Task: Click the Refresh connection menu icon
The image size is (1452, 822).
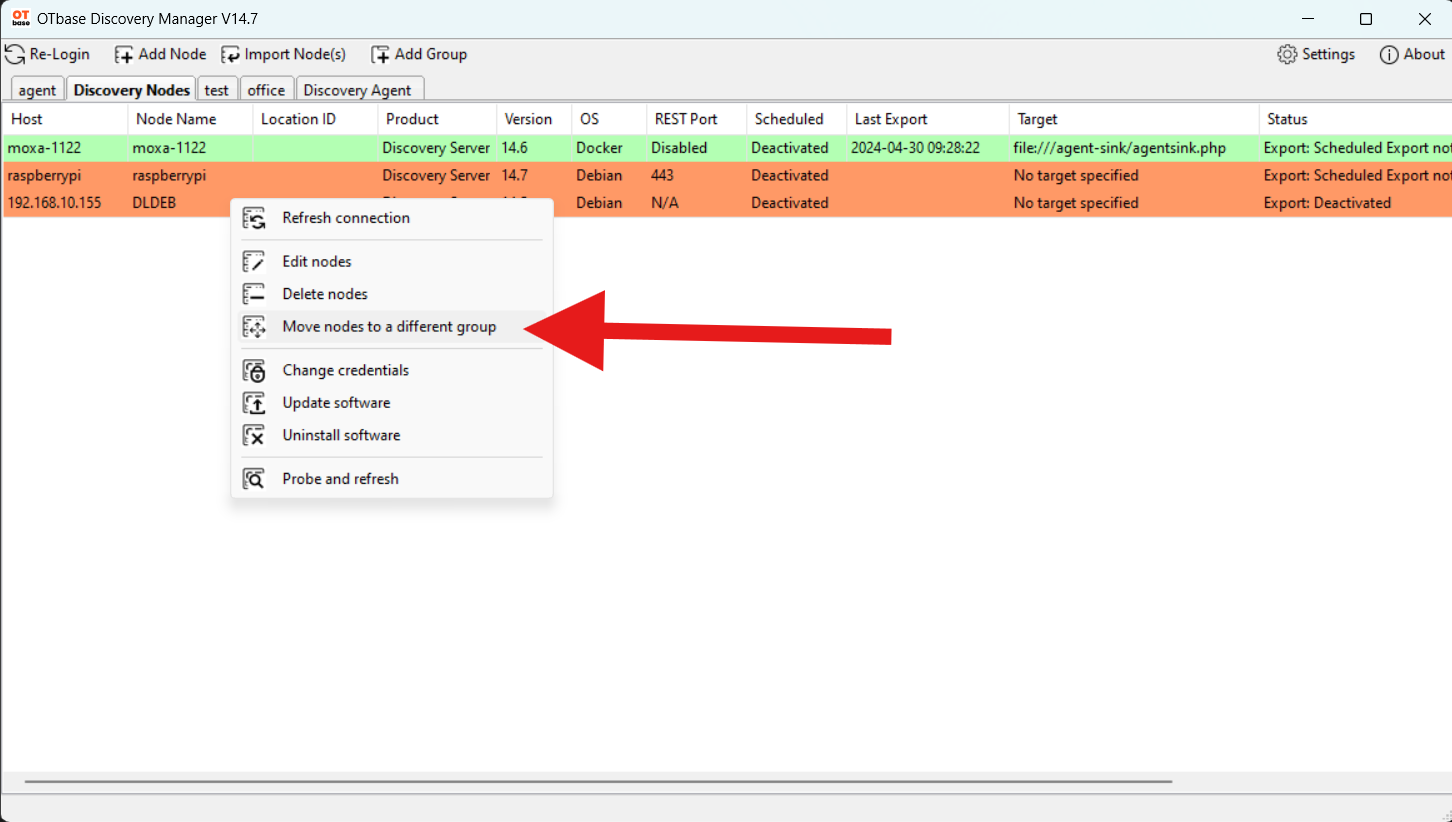Action: click(254, 218)
